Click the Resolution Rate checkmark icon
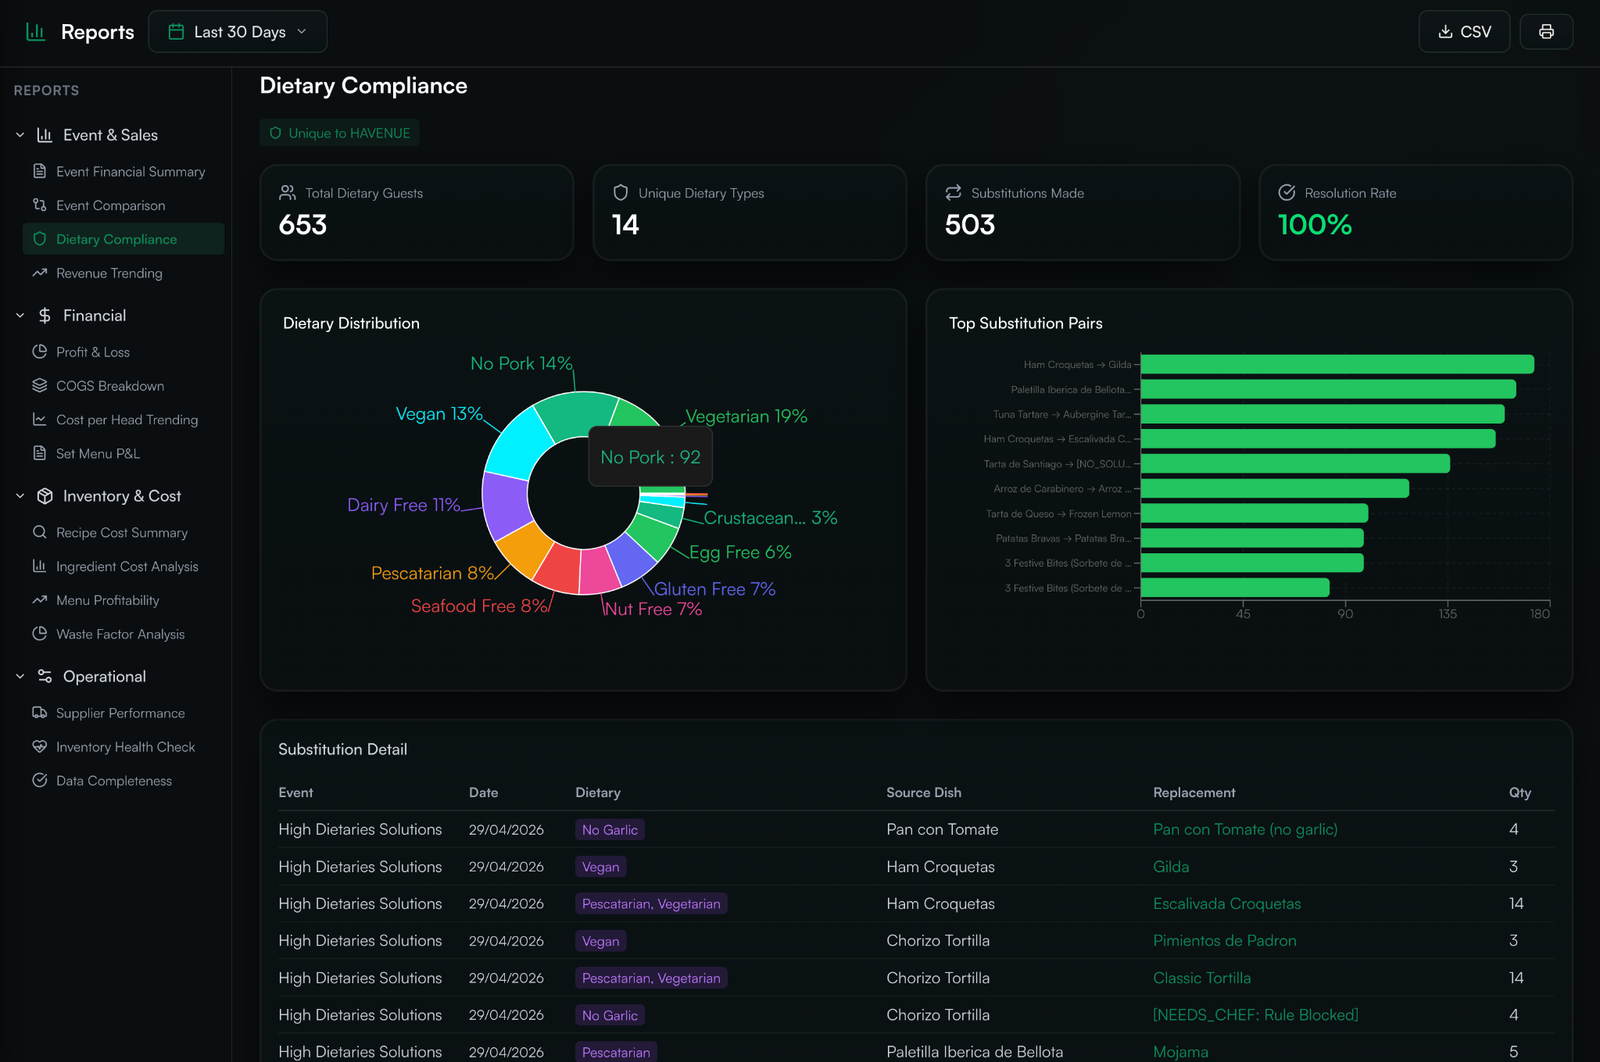Screen dimensions: 1600x1062 pos(1287,193)
